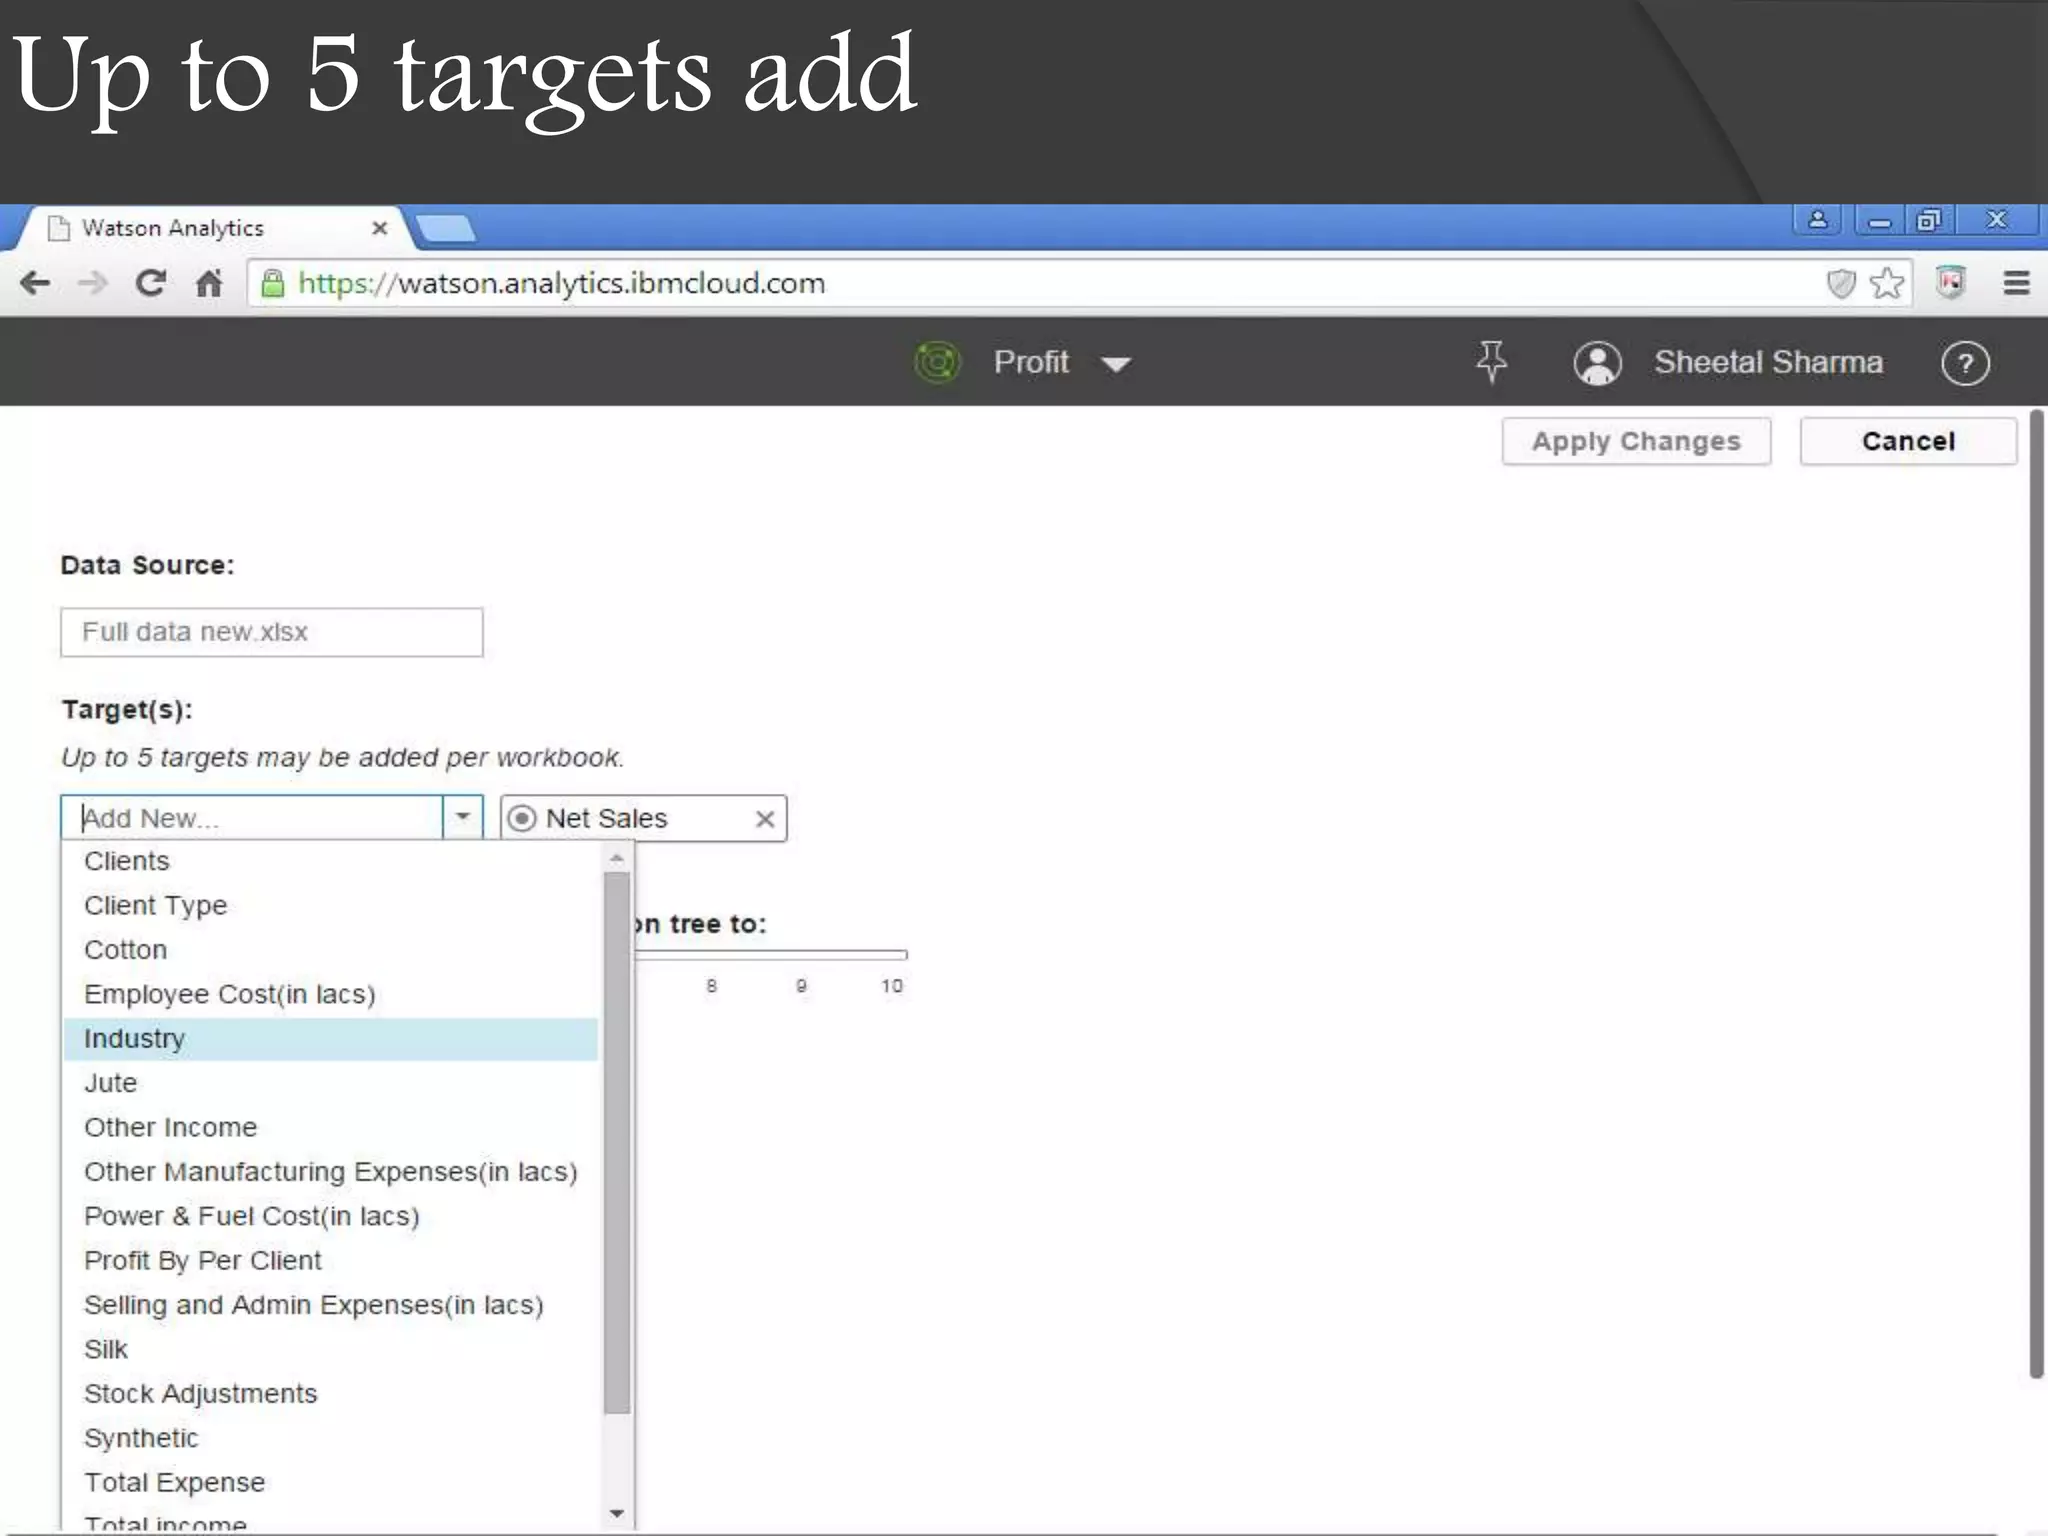
Task: Open the Chrome hamburger menu
Action: pos(2016,284)
